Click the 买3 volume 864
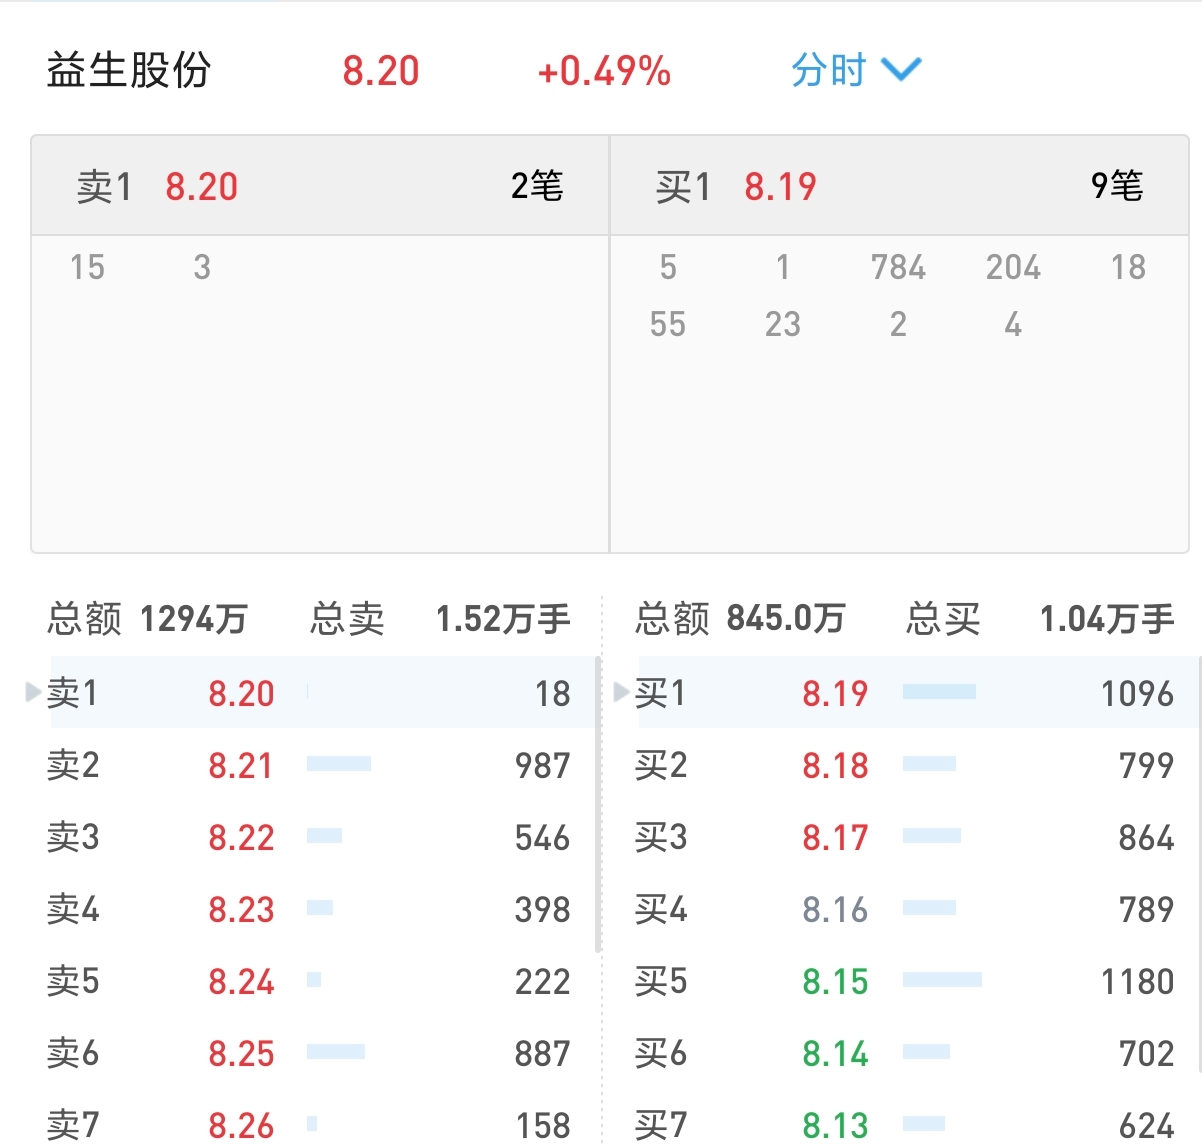Viewport: 1202px width, 1146px height. coord(1146,837)
